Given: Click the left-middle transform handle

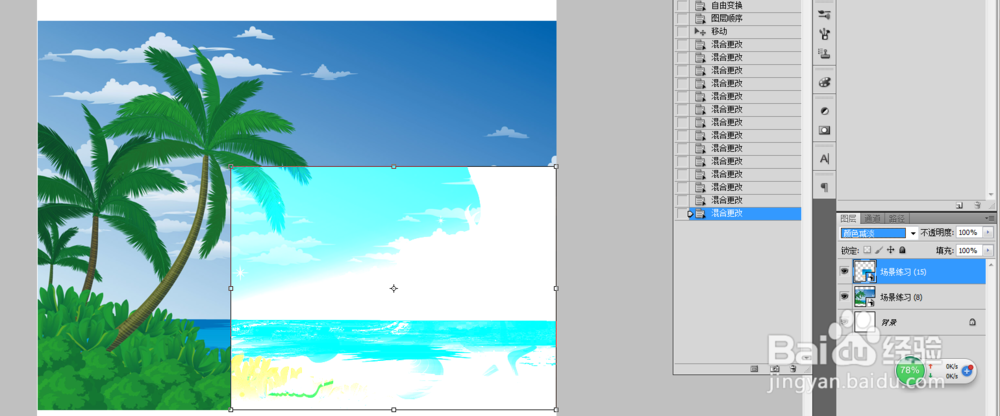Looking at the screenshot, I should click(x=231, y=288).
